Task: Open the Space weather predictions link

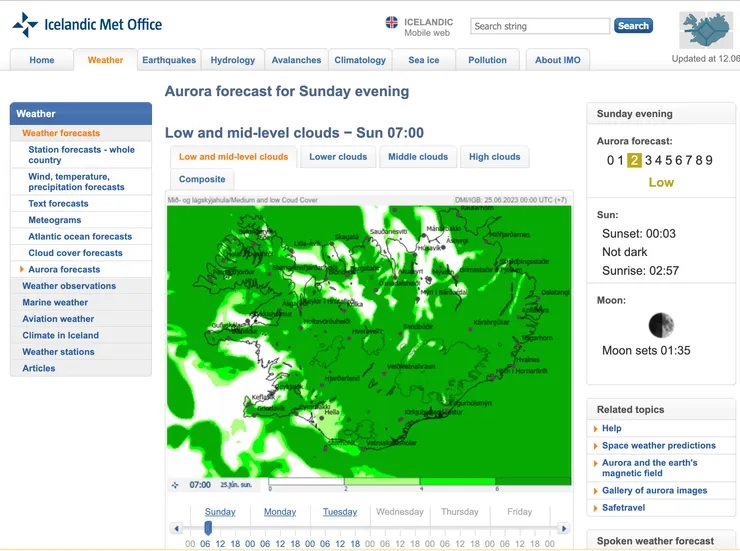Action: tap(658, 446)
